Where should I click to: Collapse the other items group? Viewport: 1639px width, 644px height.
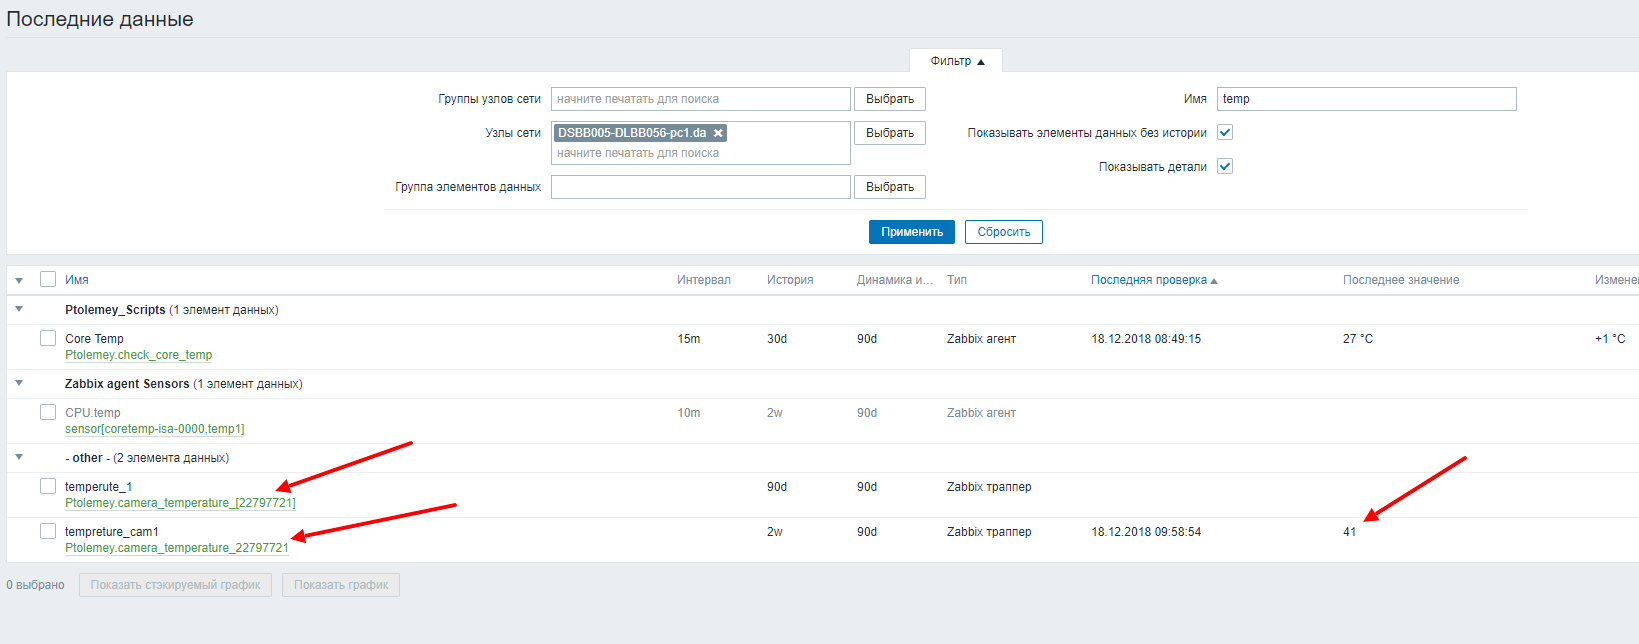19,458
